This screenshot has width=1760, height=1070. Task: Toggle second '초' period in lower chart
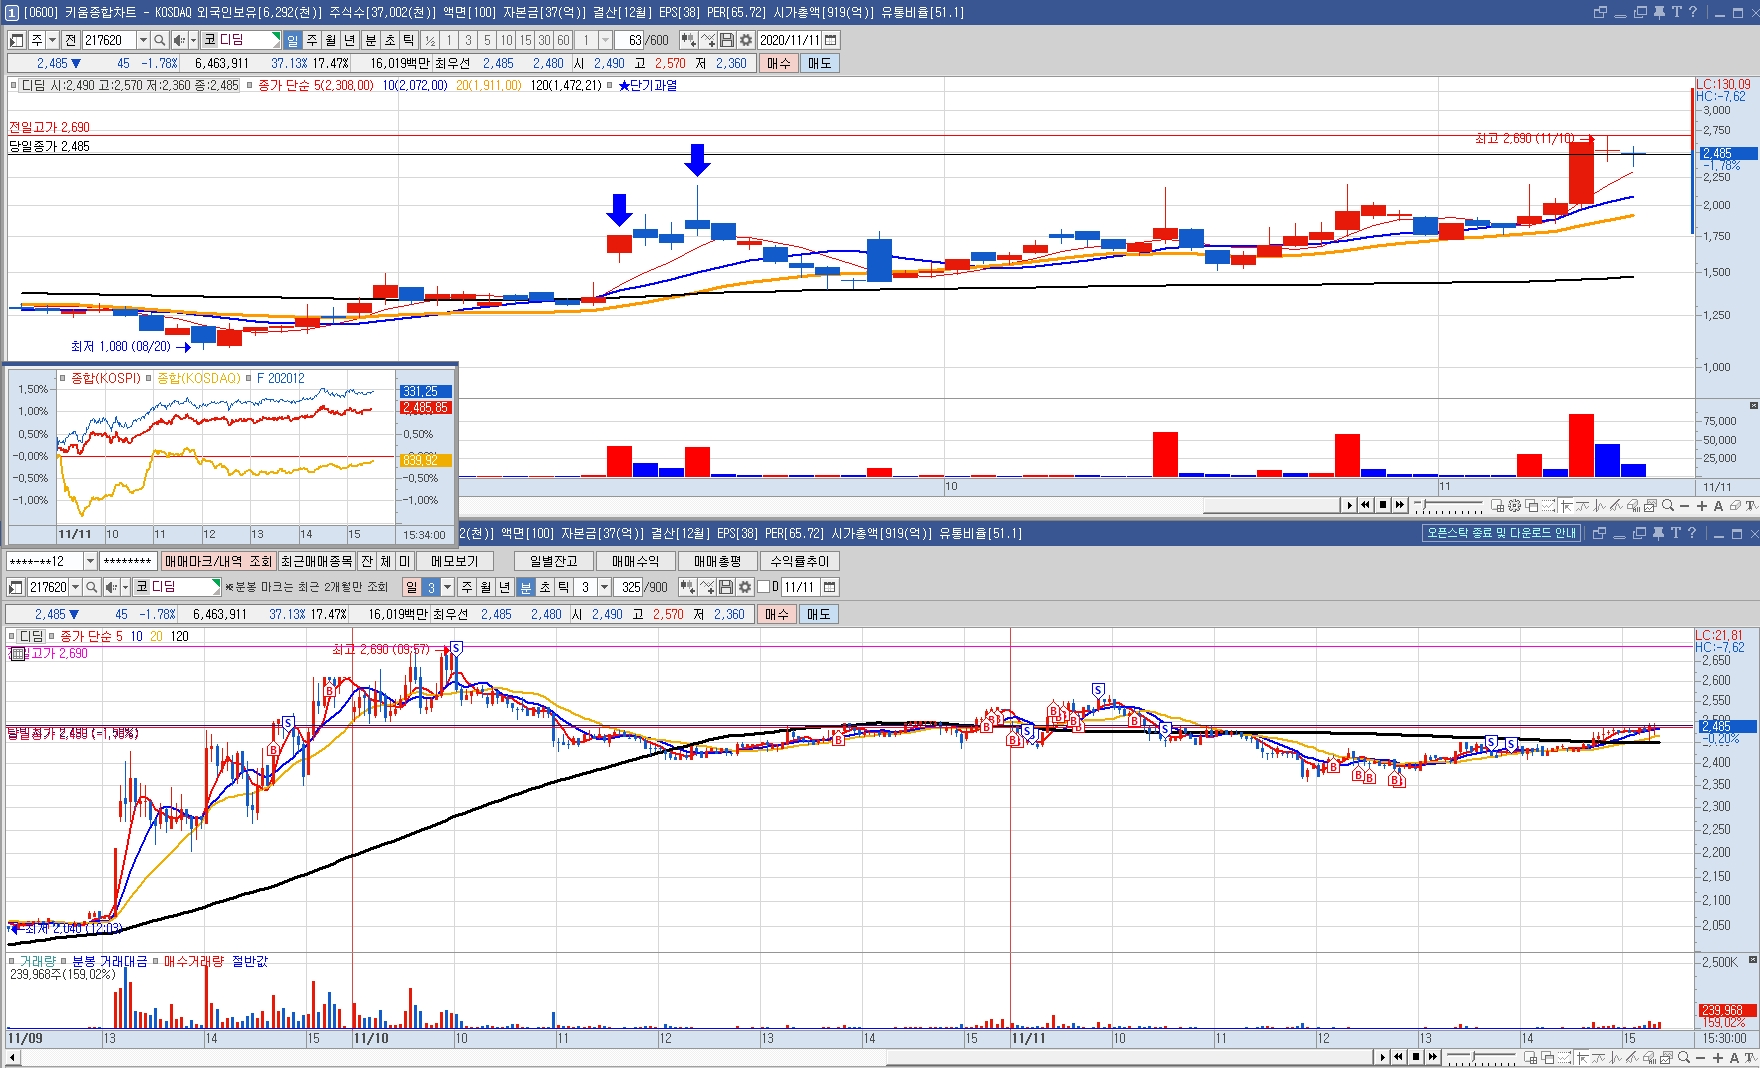pos(544,587)
